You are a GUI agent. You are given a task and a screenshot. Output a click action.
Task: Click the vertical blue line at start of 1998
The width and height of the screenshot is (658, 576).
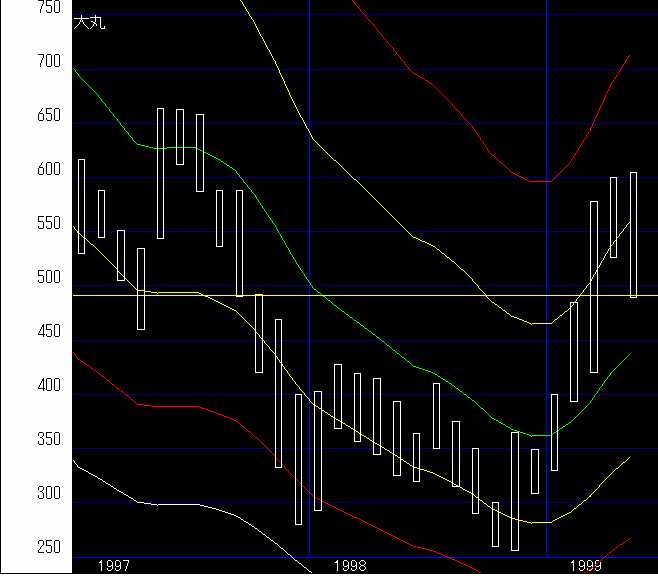[x=309, y=150]
